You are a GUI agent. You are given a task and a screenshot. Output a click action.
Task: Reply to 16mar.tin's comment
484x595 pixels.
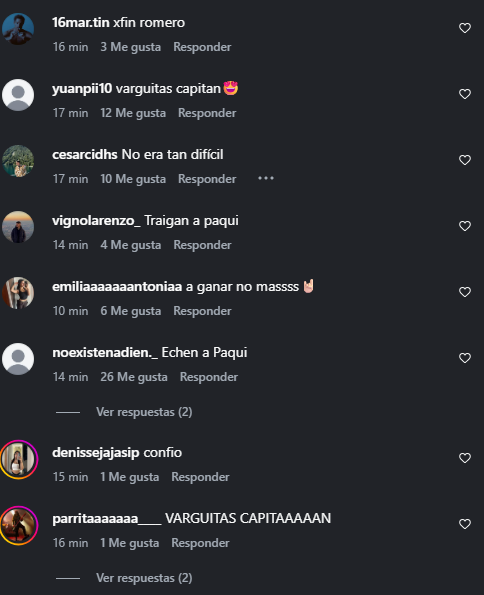coord(202,47)
